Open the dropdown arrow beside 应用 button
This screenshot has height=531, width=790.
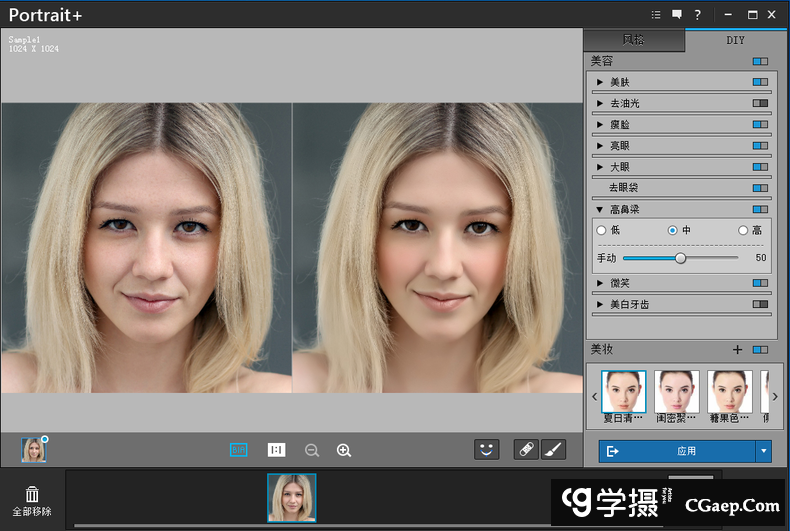click(x=764, y=451)
